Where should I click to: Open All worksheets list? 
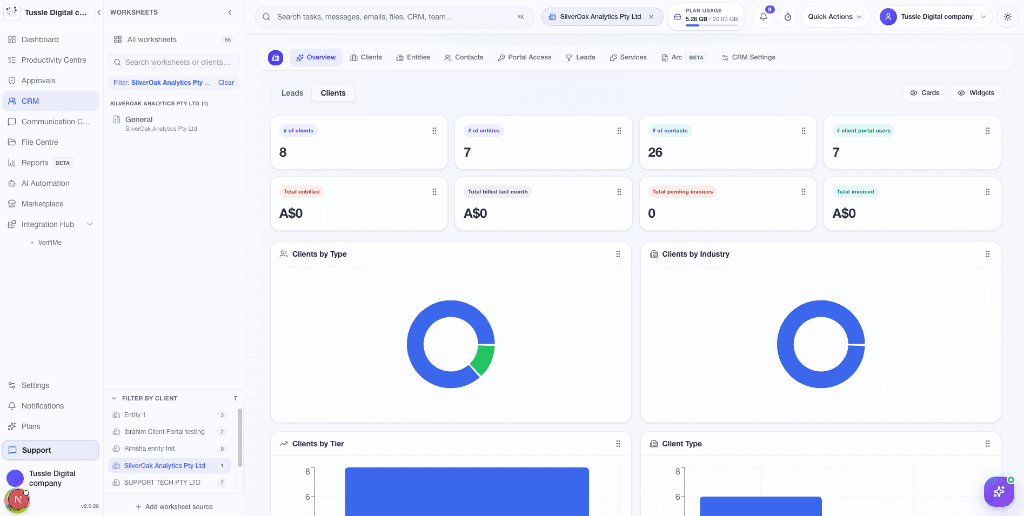174,40
